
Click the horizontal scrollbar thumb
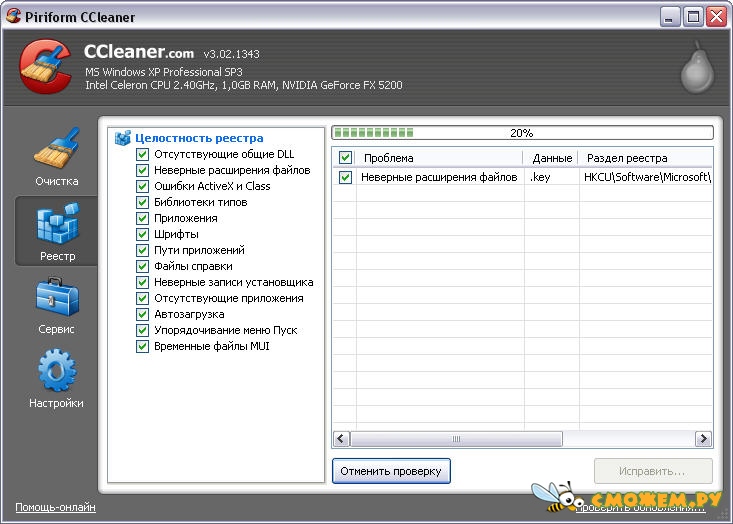click(456, 439)
